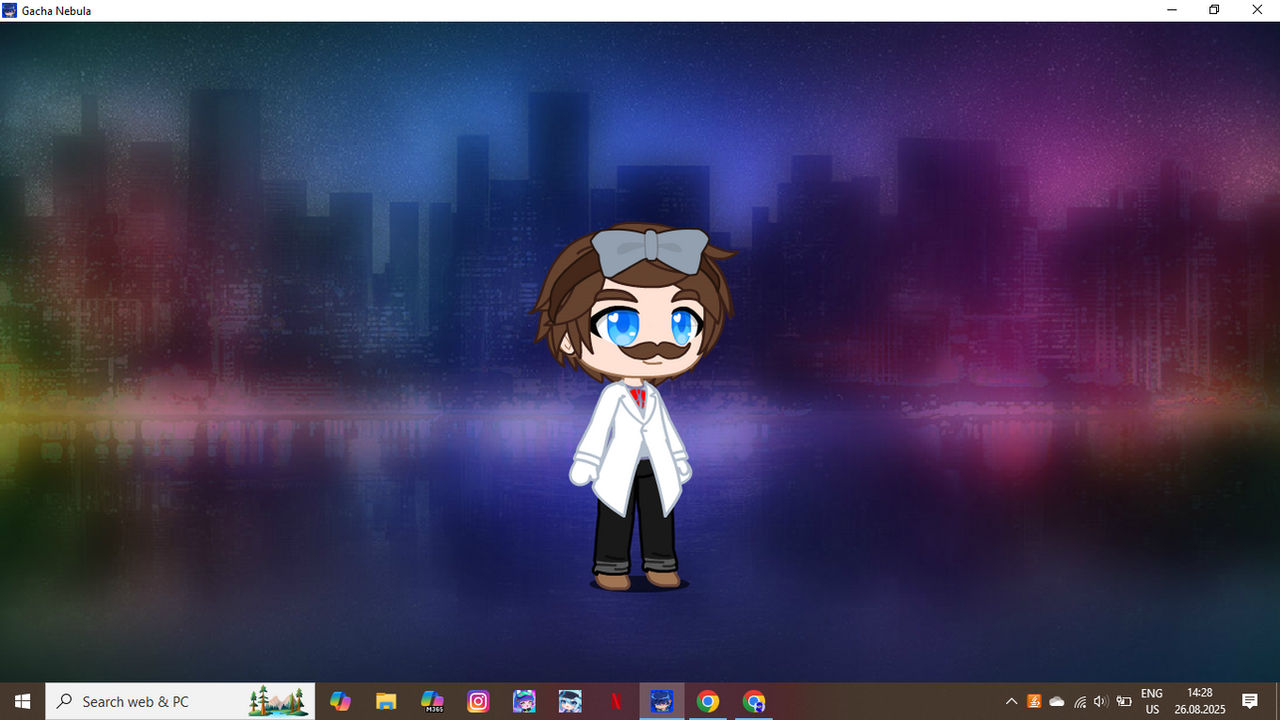
Task: Open the Action Center notifications icon
Action: [x=1250, y=701]
